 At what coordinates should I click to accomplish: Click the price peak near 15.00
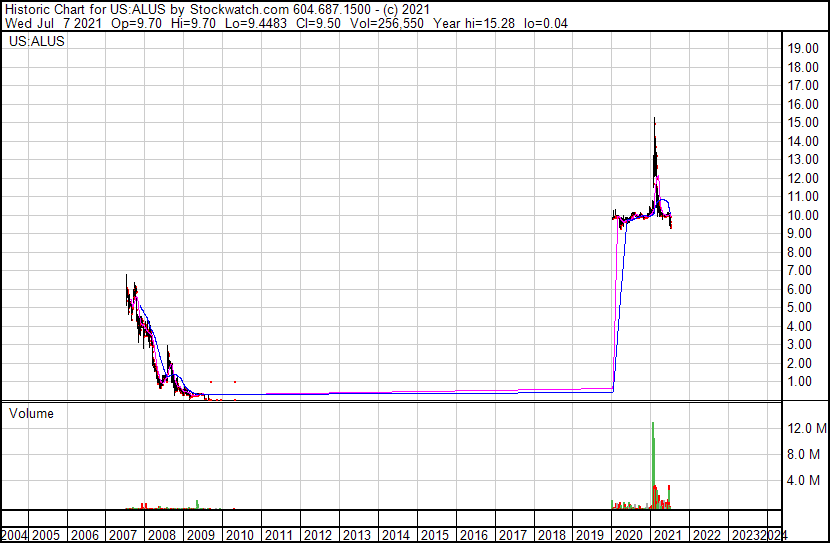click(654, 121)
